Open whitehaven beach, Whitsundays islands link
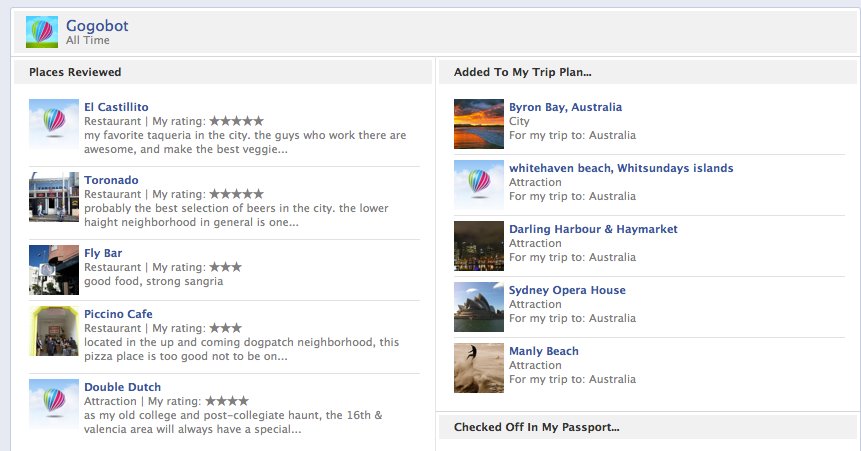The height and width of the screenshot is (451, 861). 621,168
